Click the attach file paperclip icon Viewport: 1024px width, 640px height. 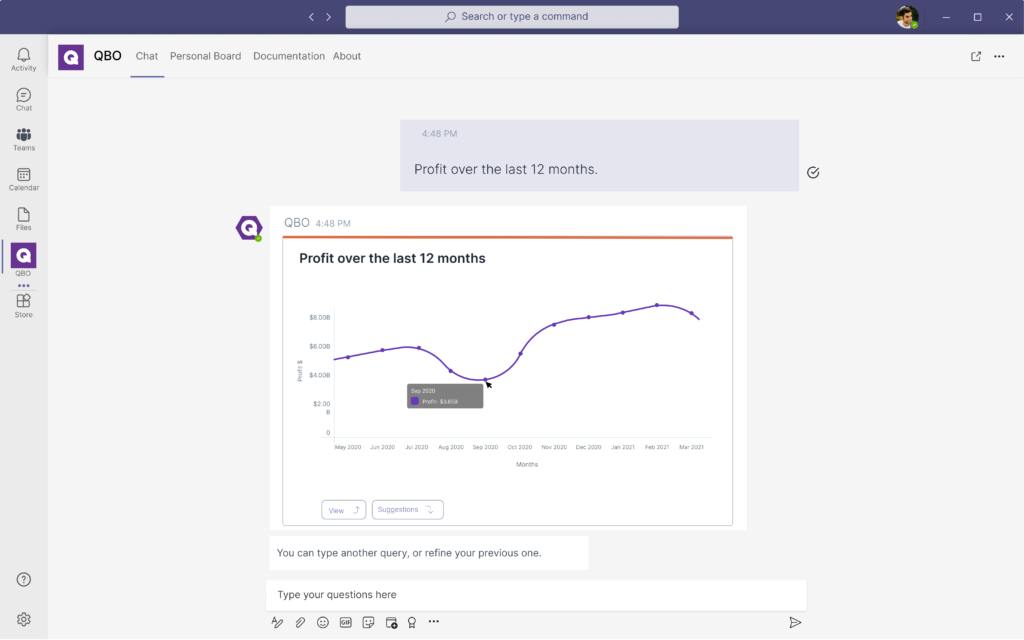click(300, 622)
